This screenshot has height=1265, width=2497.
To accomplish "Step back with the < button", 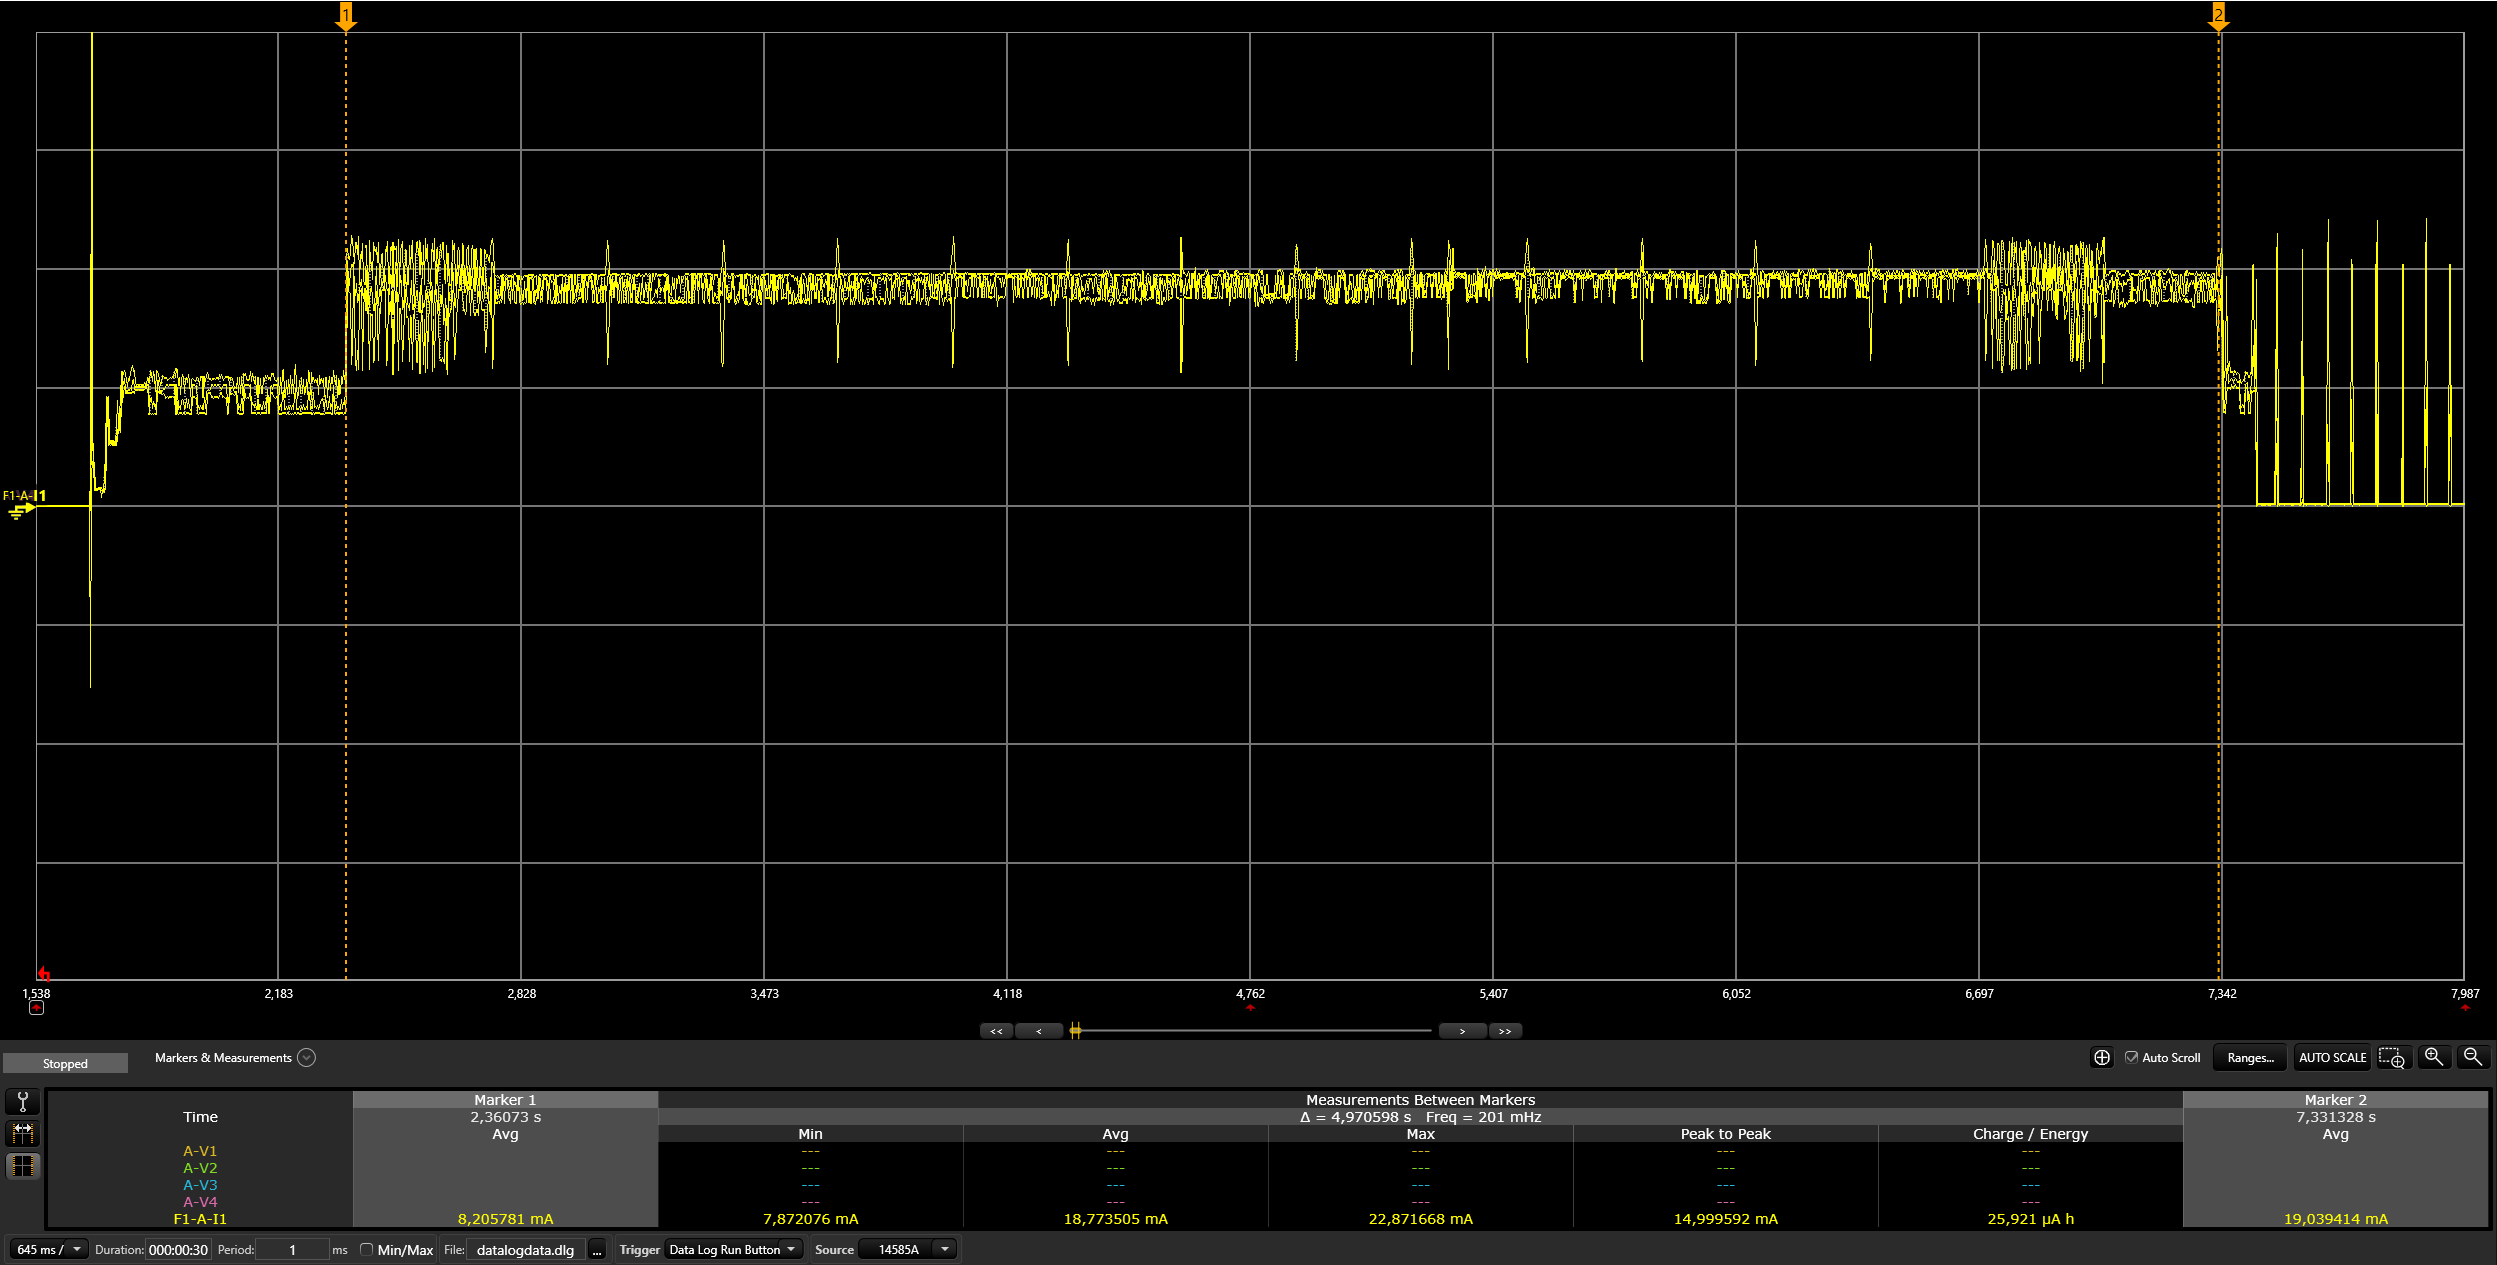I will point(1039,1031).
